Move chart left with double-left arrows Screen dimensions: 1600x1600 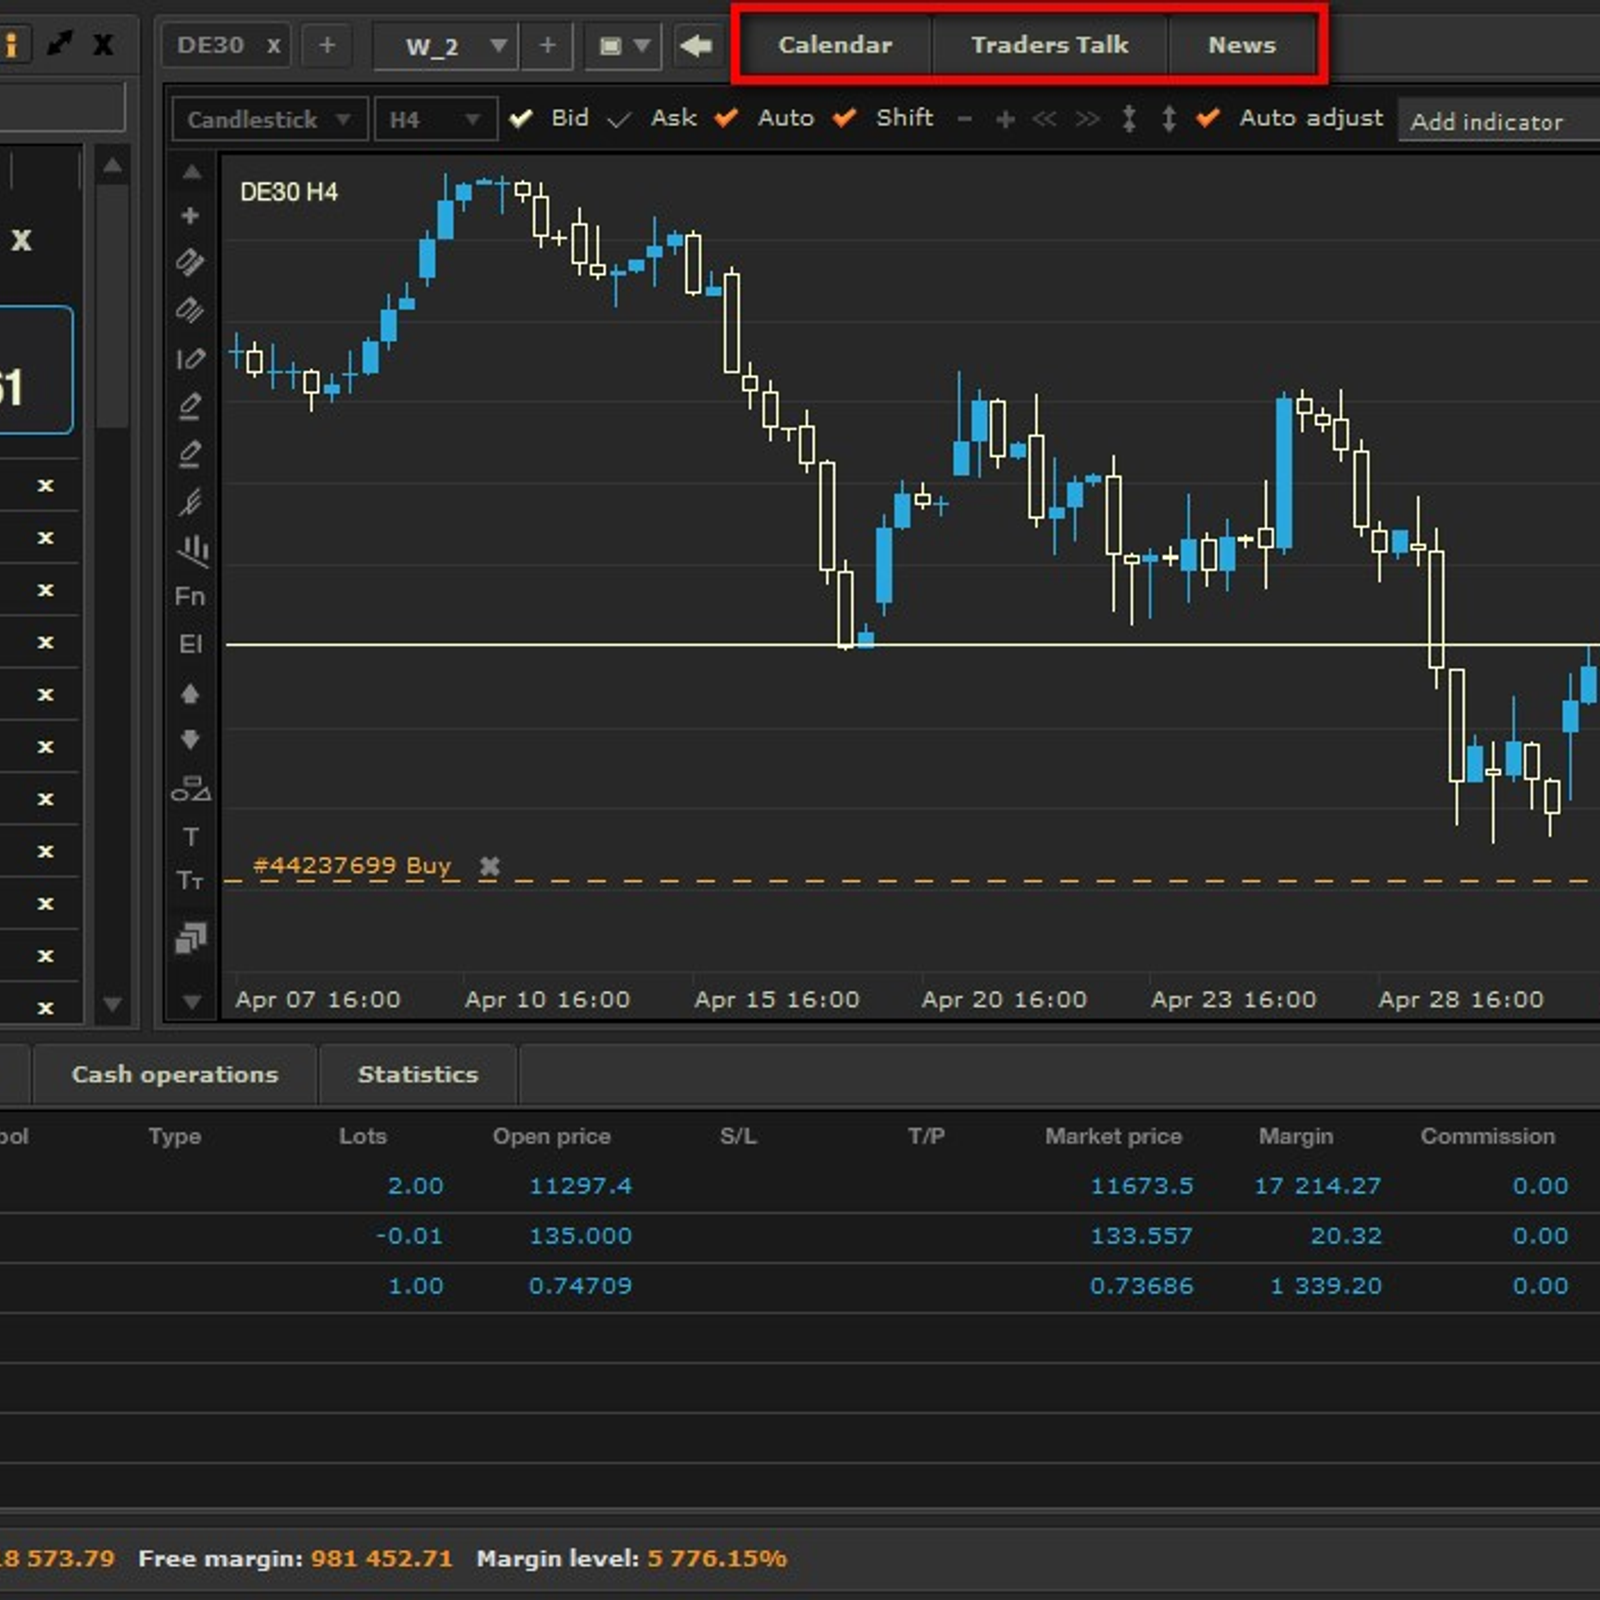point(1045,119)
